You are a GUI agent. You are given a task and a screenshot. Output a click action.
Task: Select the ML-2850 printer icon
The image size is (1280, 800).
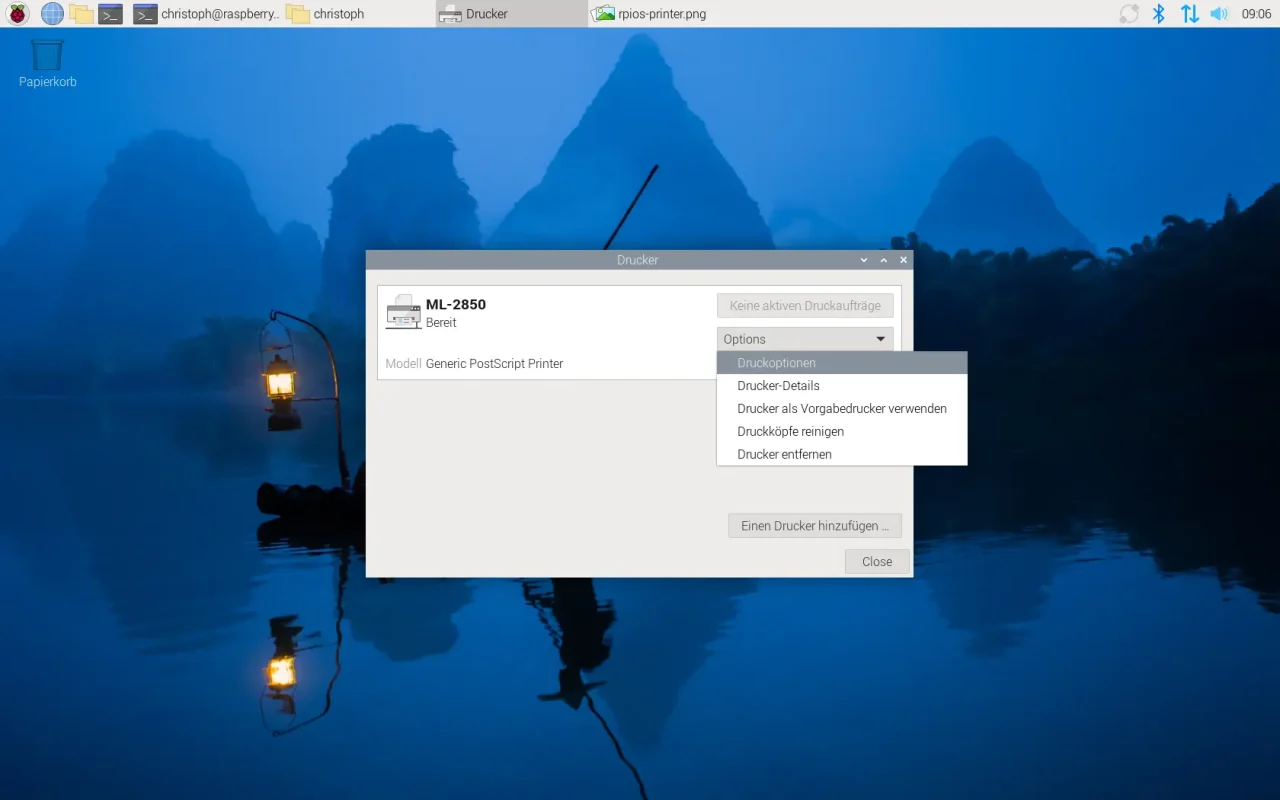pyautogui.click(x=404, y=312)
